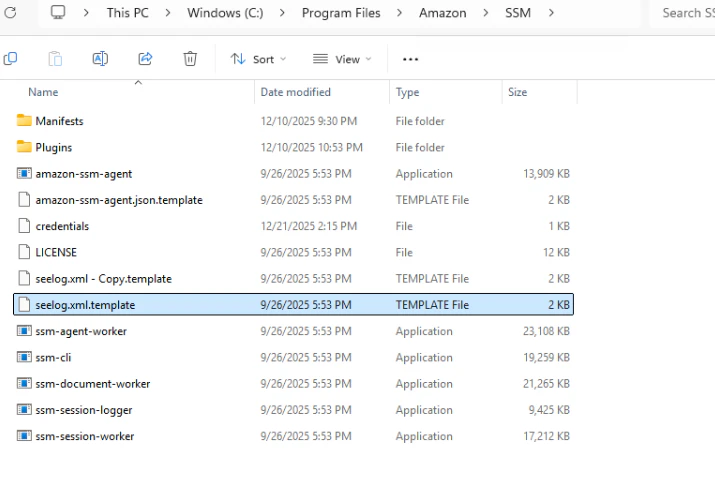Click the Delete trash icon
This screenshot has height=480, width=715.
(190, 59)
